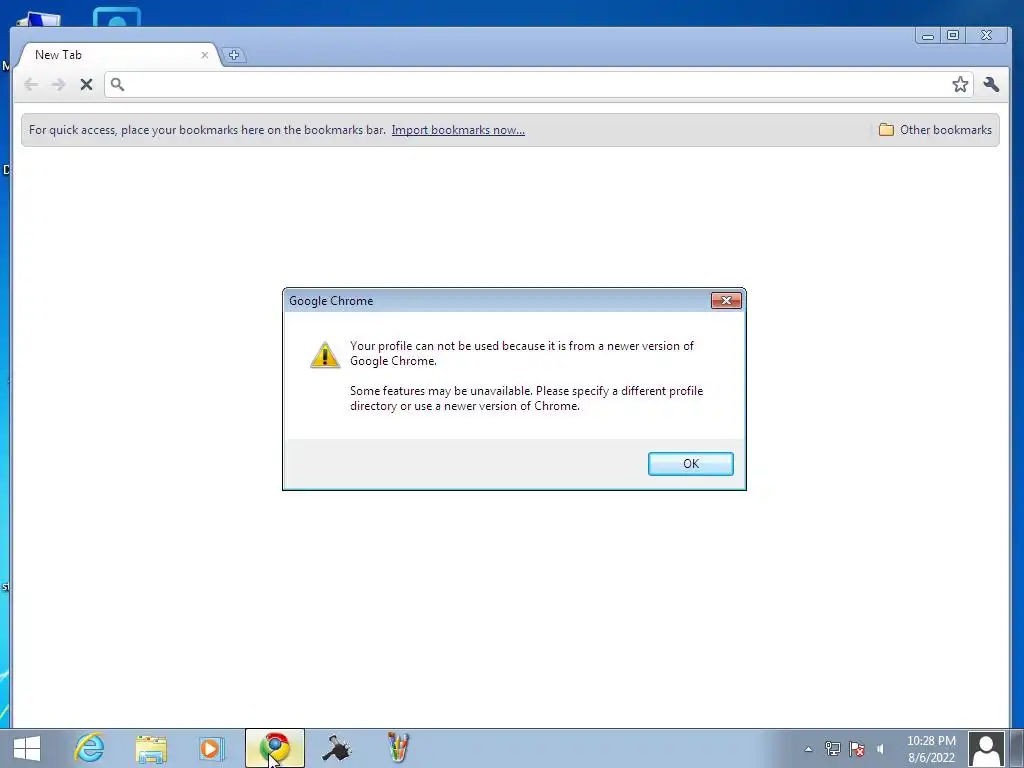
Task: Close the Chrome browser window
Action: pos(986,36)
